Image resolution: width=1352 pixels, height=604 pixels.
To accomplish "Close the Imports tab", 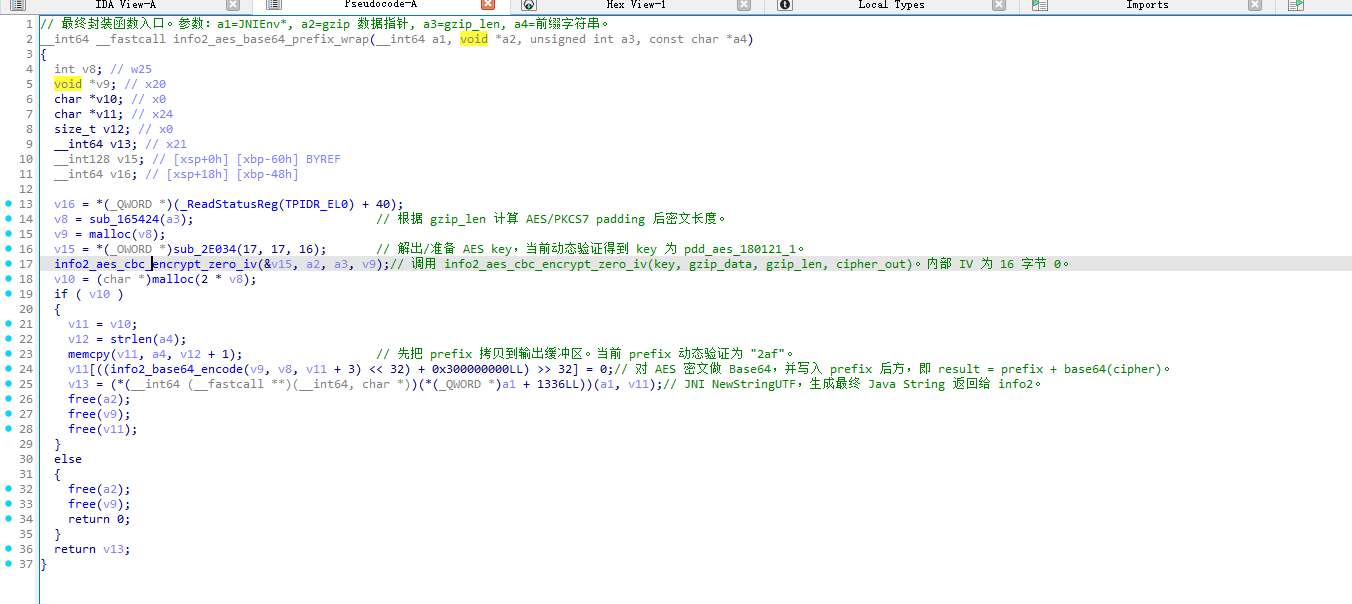I will [1256, 5].
